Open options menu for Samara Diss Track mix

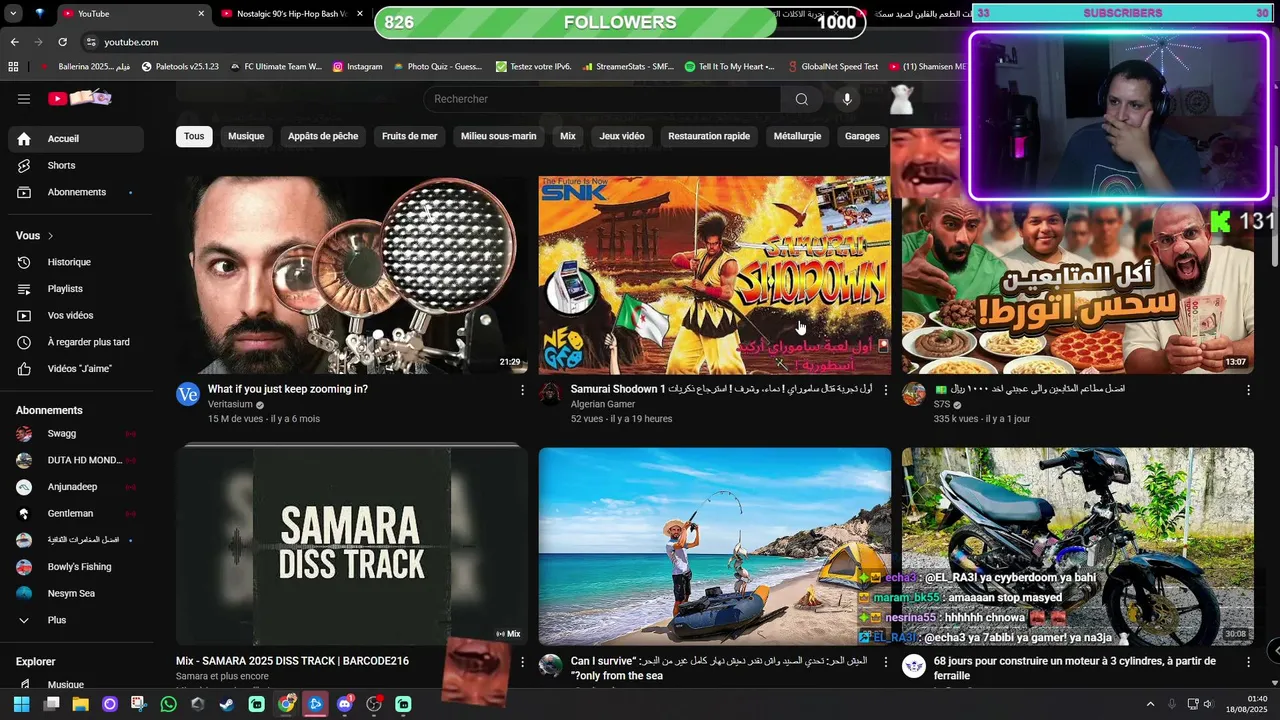coord(522,662)
